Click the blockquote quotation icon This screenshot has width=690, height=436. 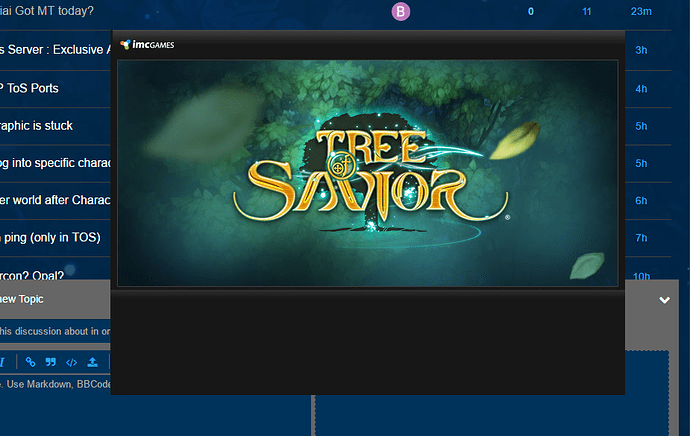(51, 362)
